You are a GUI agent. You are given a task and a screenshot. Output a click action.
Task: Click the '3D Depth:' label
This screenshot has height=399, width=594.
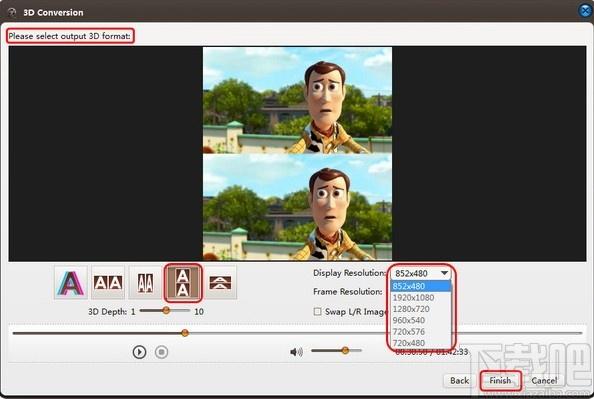tap(107, 311)
